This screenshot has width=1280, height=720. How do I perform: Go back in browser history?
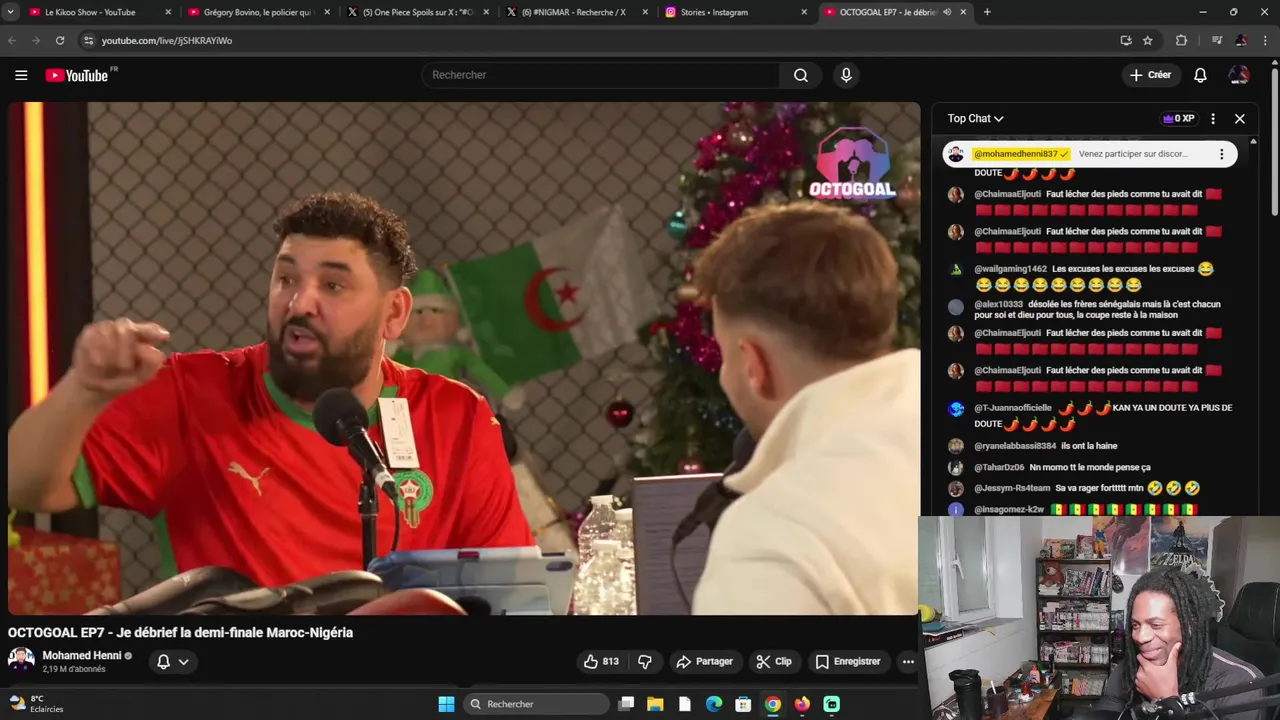tap(12, 40)
